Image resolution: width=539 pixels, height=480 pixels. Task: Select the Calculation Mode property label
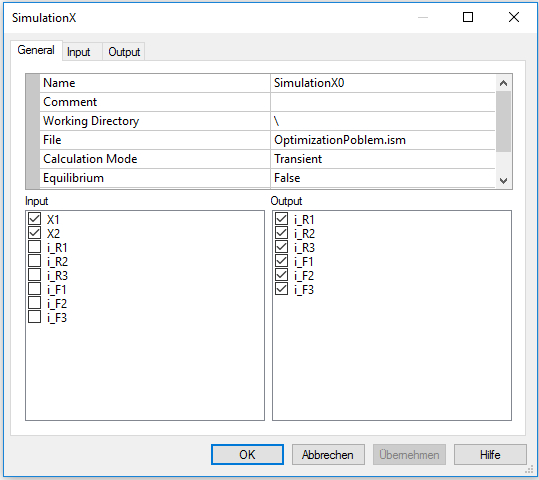[155, 159]
